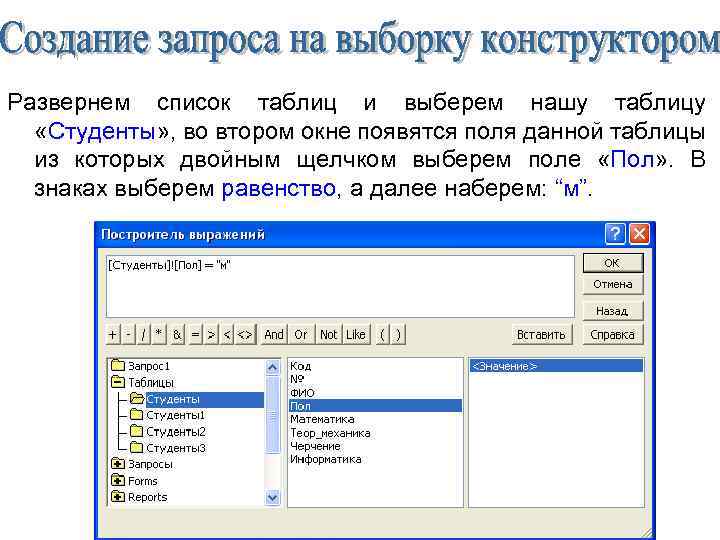Close the Построитель выражений dialog
The image size is (720, 540).
click(x=639, y=234)
